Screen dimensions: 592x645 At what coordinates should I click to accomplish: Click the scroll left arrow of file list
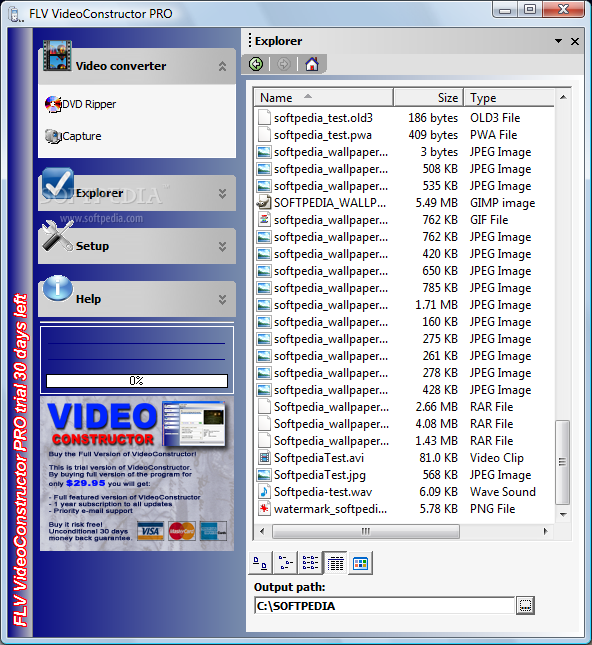pyautogui.click(x=262, y=531)
